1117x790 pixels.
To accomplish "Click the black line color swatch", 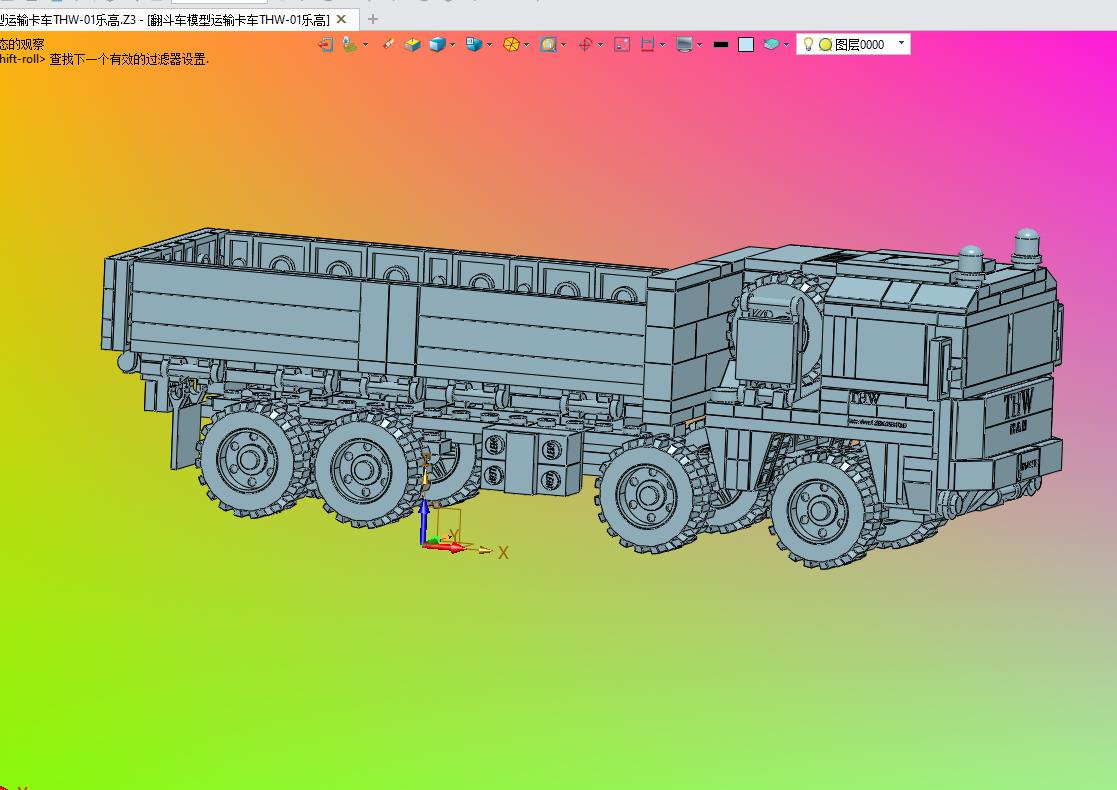I will point(721,45).
